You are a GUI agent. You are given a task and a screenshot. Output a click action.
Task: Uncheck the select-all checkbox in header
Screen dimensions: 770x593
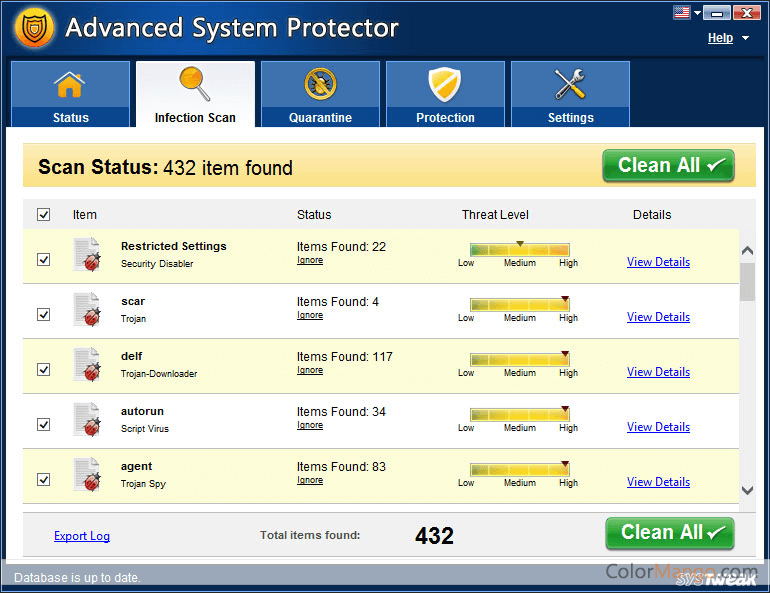point(44,214)
